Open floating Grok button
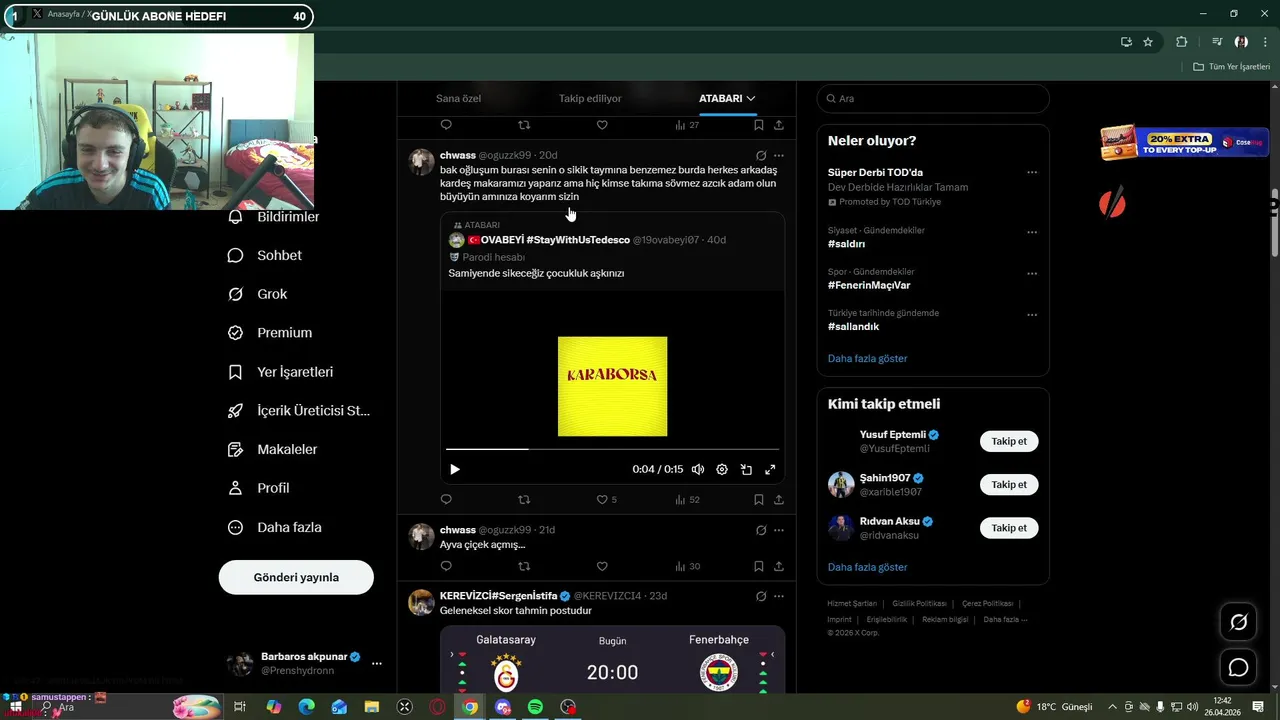 point(1238,622)
